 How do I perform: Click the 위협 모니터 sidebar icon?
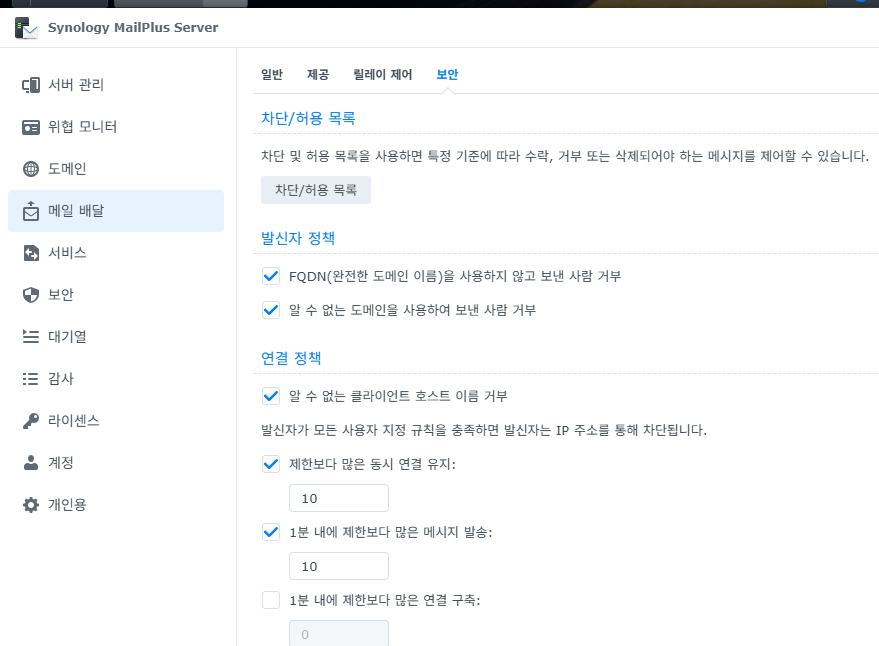tap(31, 127)
